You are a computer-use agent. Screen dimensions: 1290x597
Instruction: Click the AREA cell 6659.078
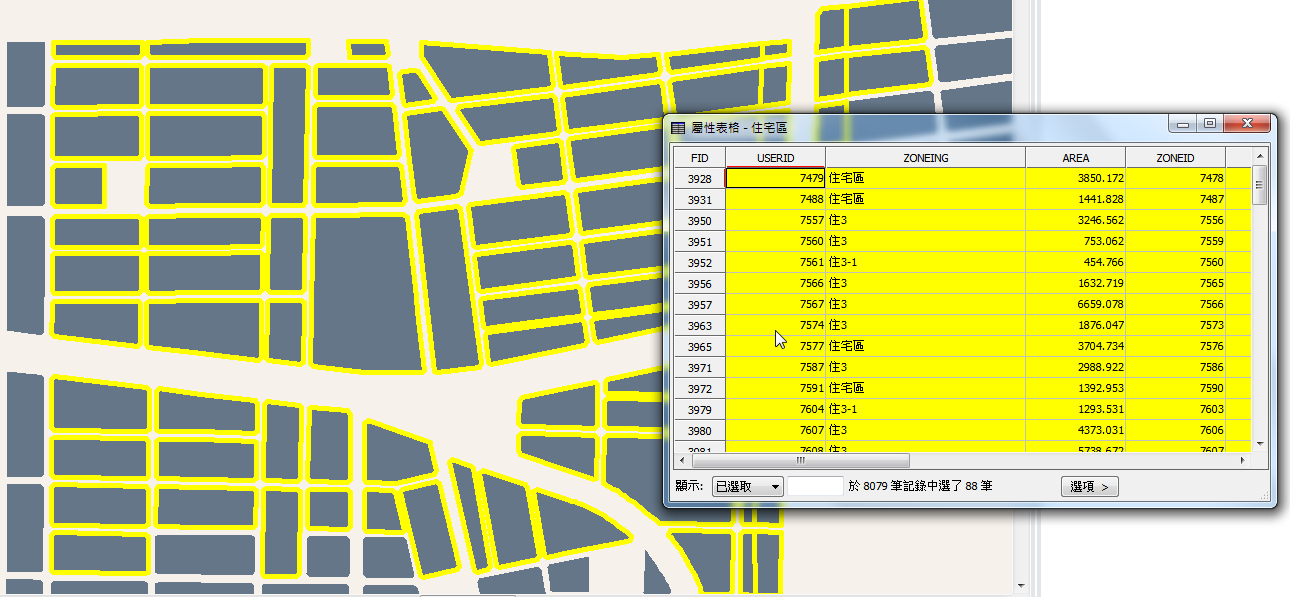(1076, 304)
